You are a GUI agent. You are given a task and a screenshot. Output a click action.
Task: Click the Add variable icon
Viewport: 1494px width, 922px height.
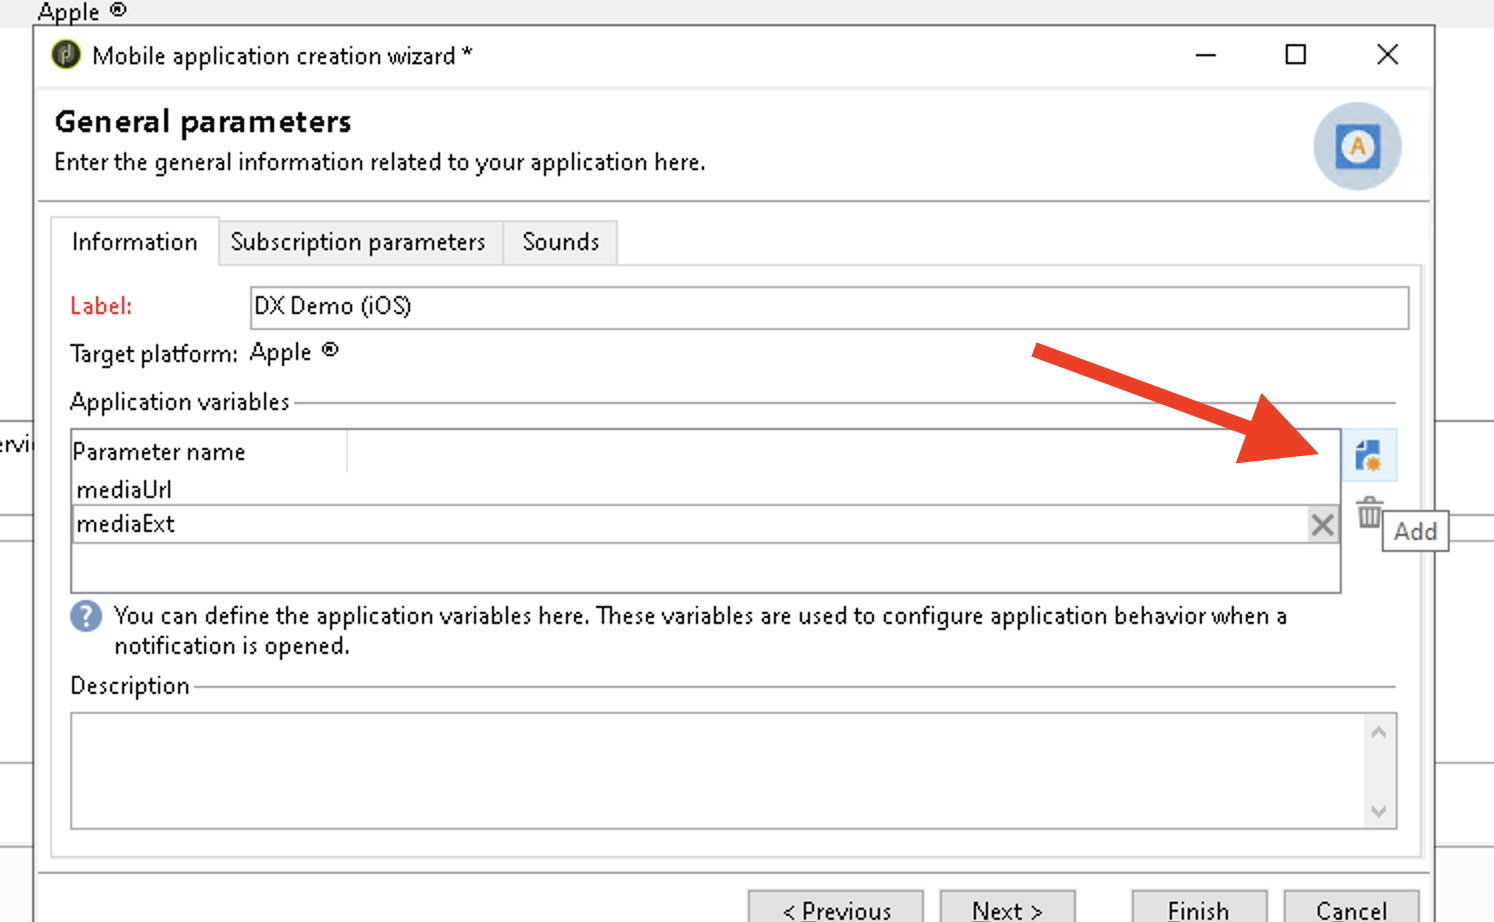pos(1369,456)
